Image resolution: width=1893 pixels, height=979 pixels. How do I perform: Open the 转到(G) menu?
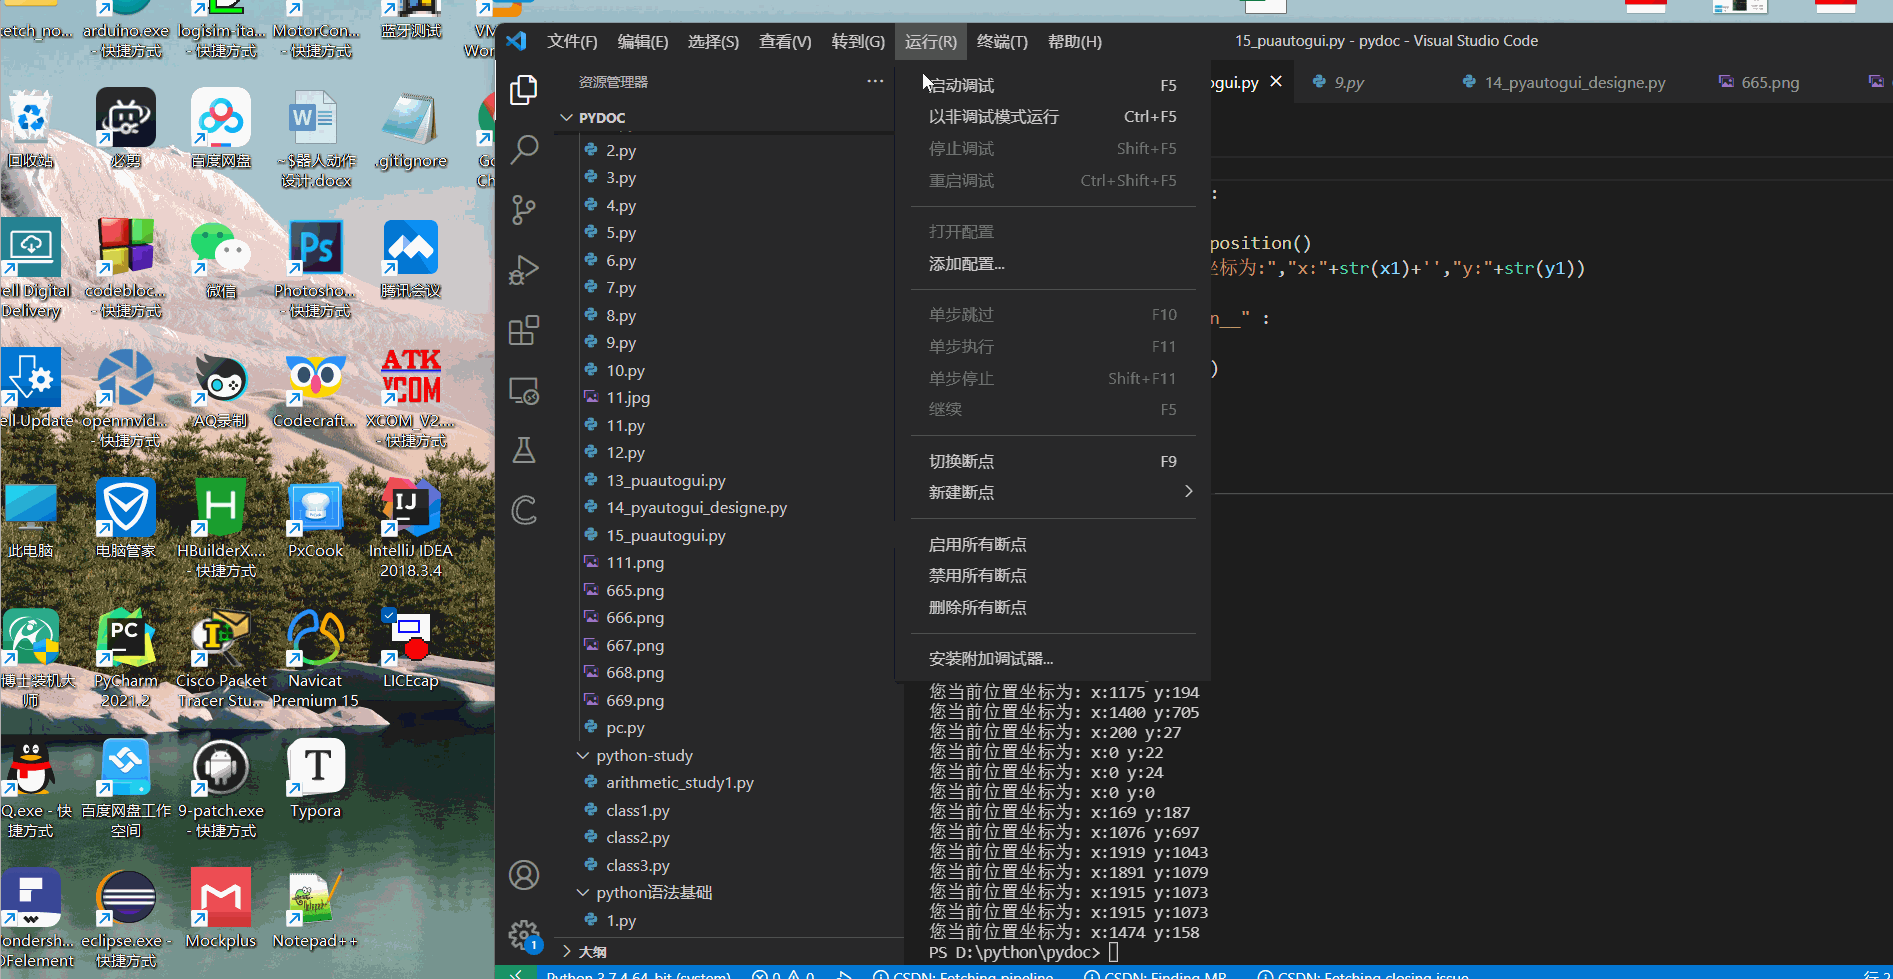coord(858,42)
